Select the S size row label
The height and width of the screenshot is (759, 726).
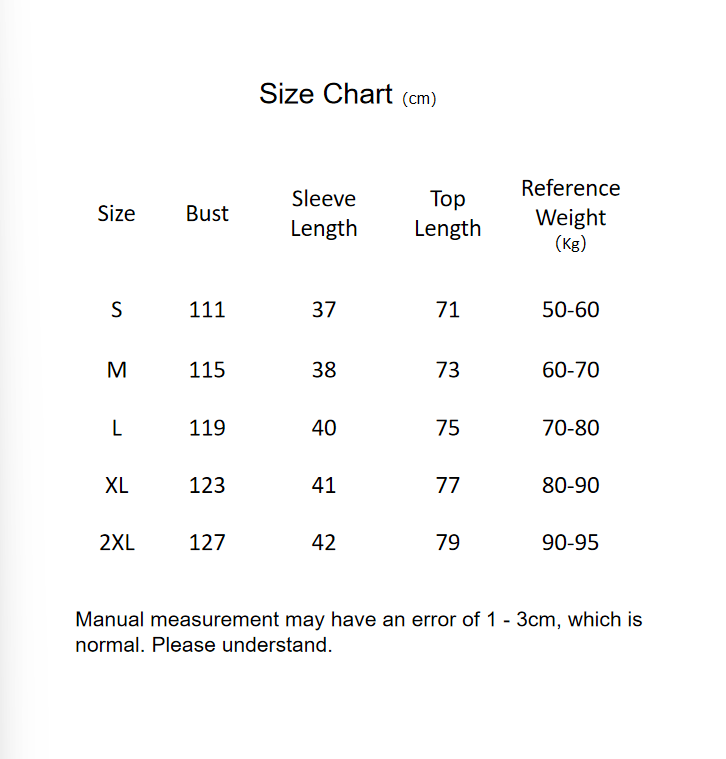click(x=116, y=310)
